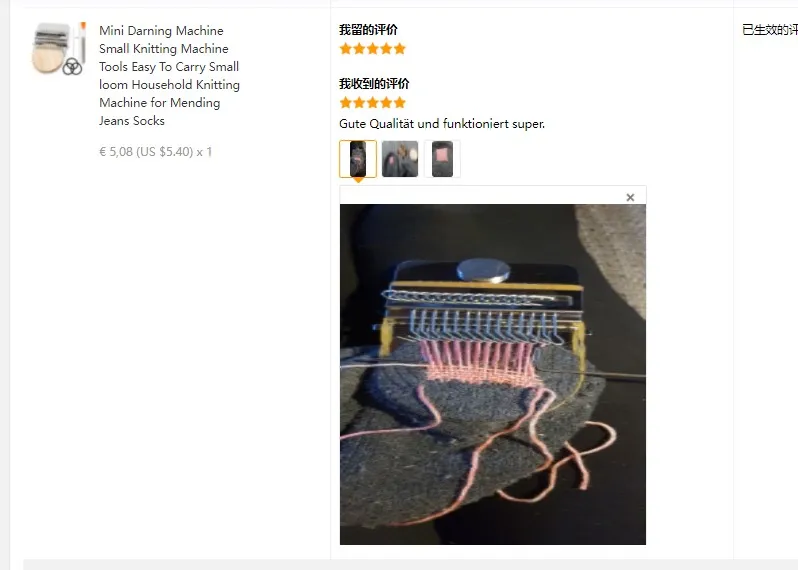Click second star under 我留的评价
Image resolution: width=798 pixels, height=570 pixels.
(359, 49)
